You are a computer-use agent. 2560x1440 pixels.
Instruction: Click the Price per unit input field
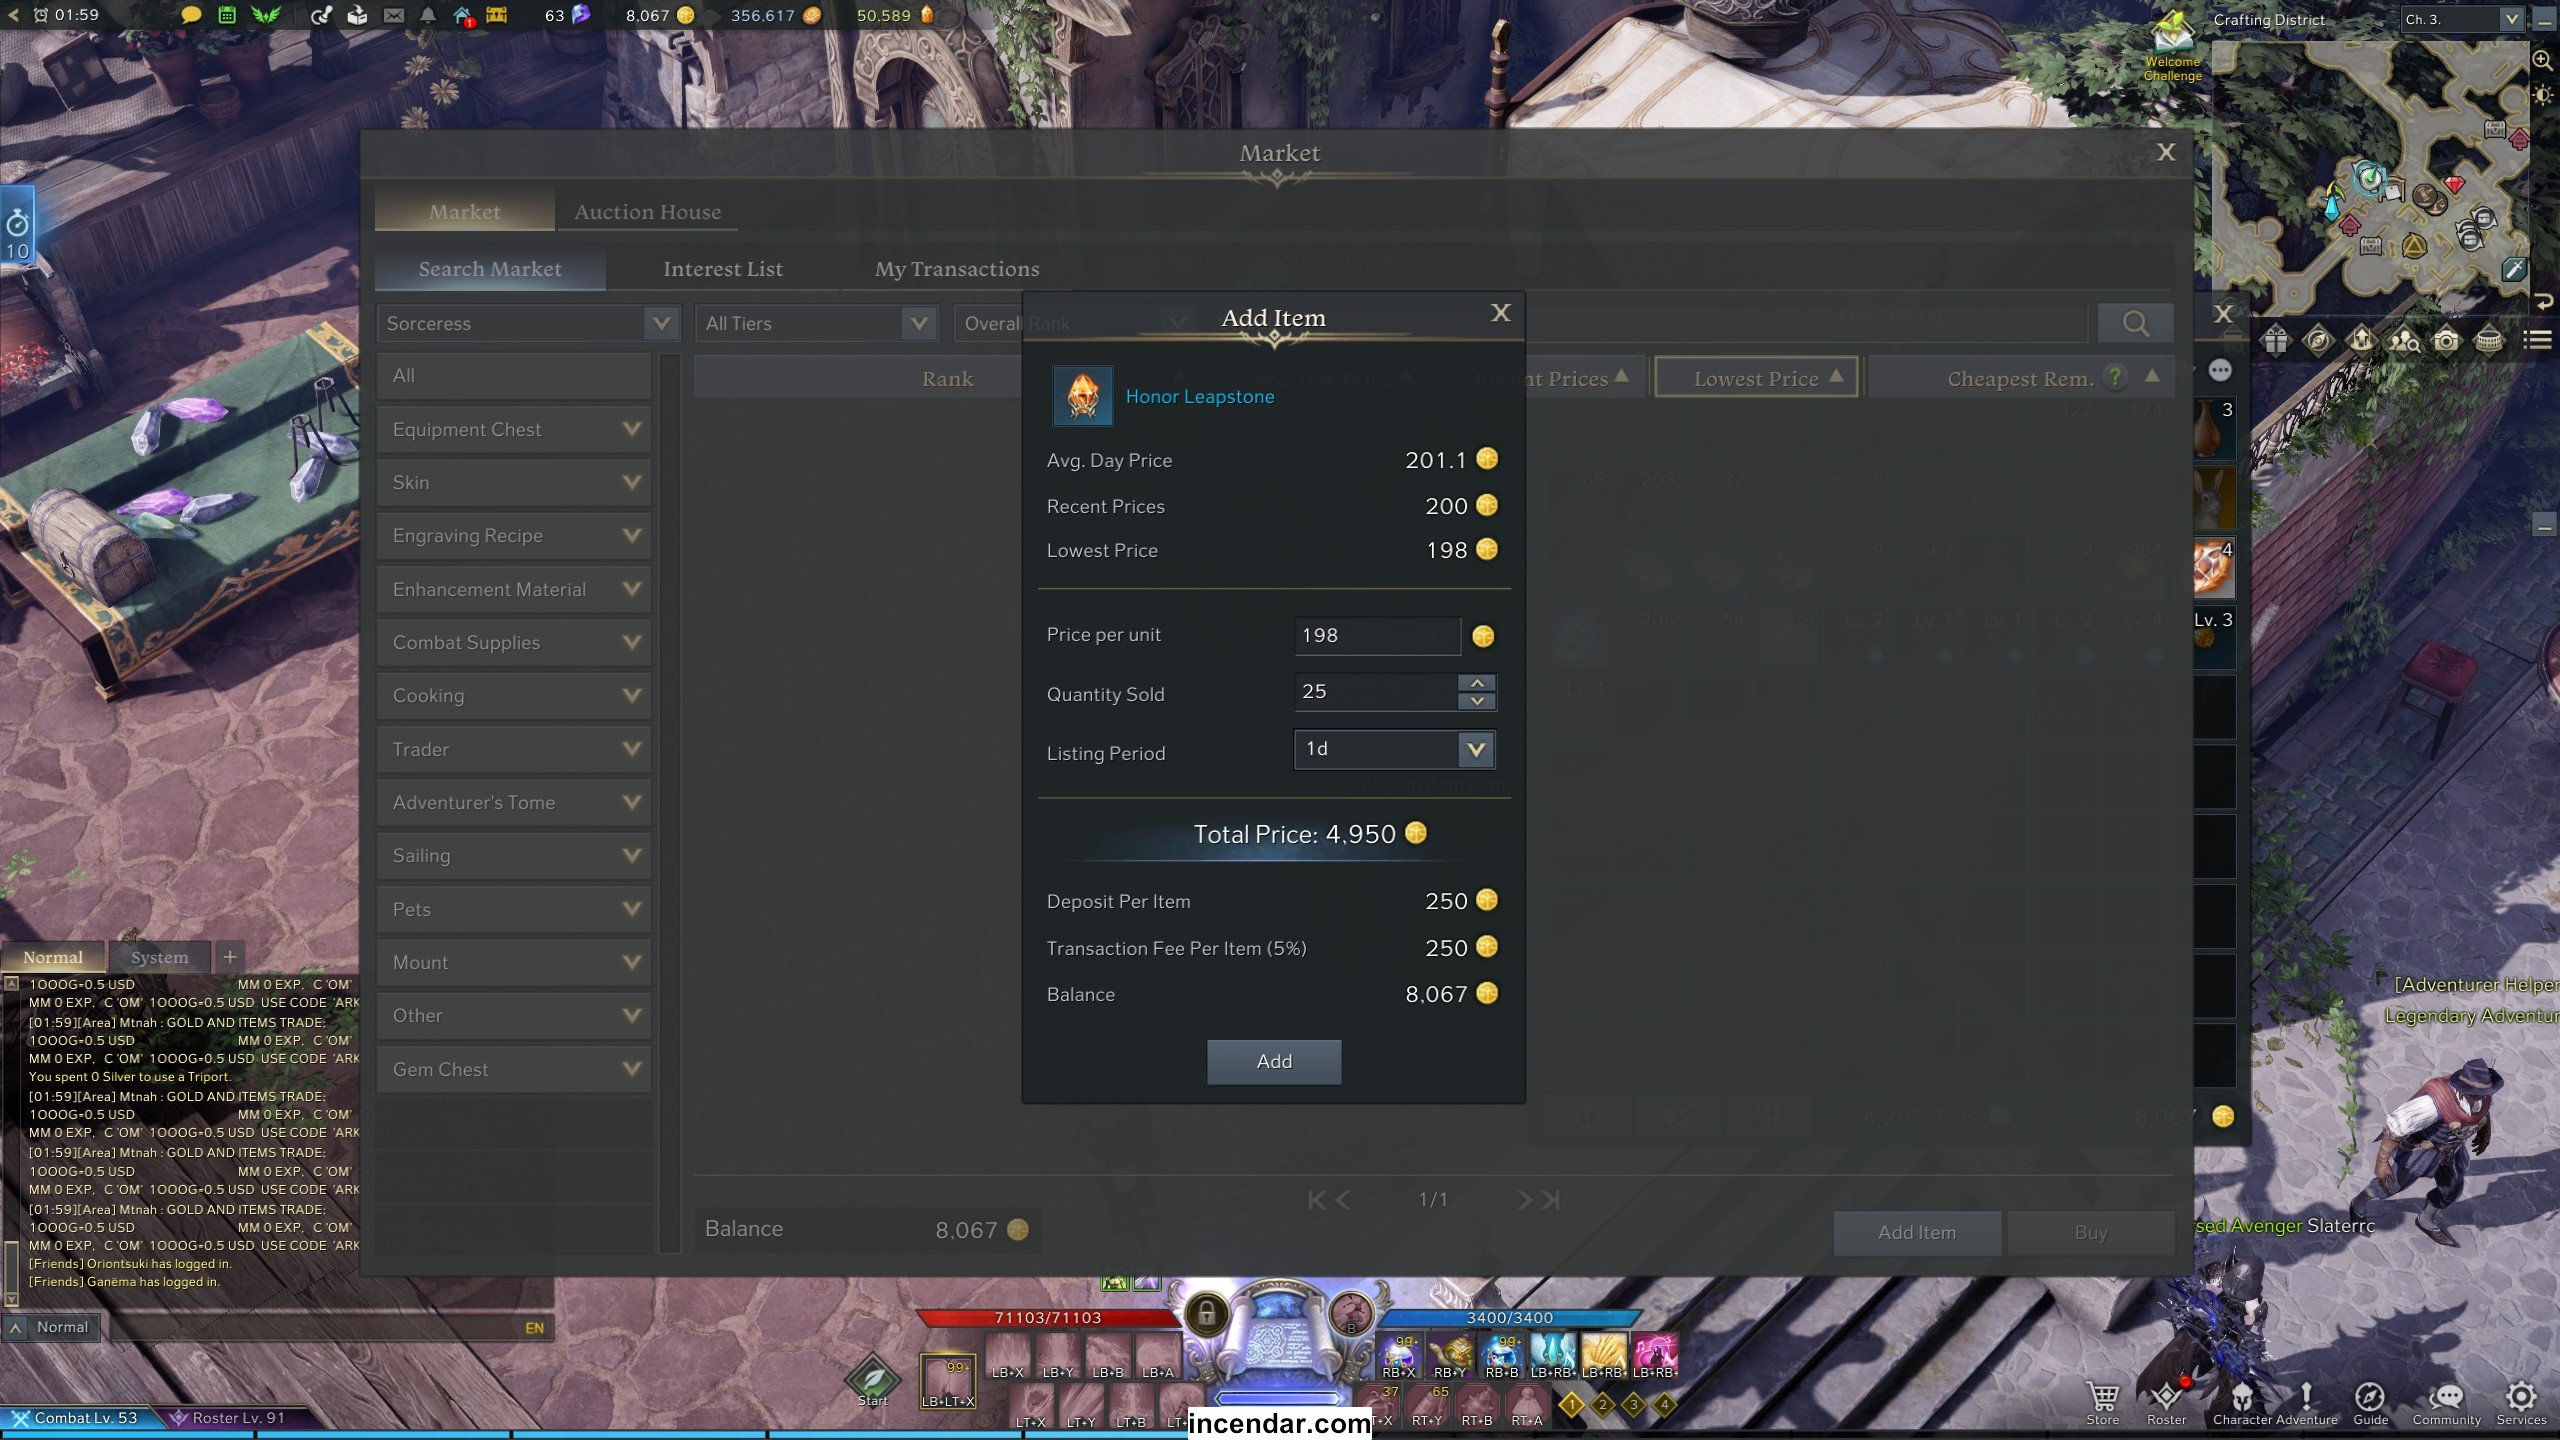[1377, 635]
